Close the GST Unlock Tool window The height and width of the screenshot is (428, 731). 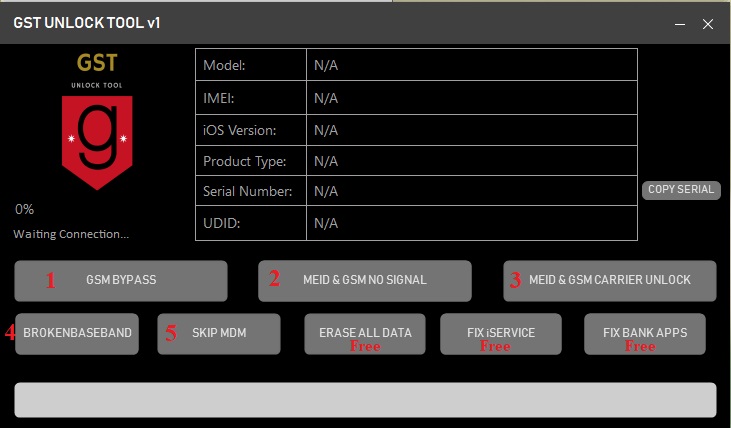pos(708,24)
